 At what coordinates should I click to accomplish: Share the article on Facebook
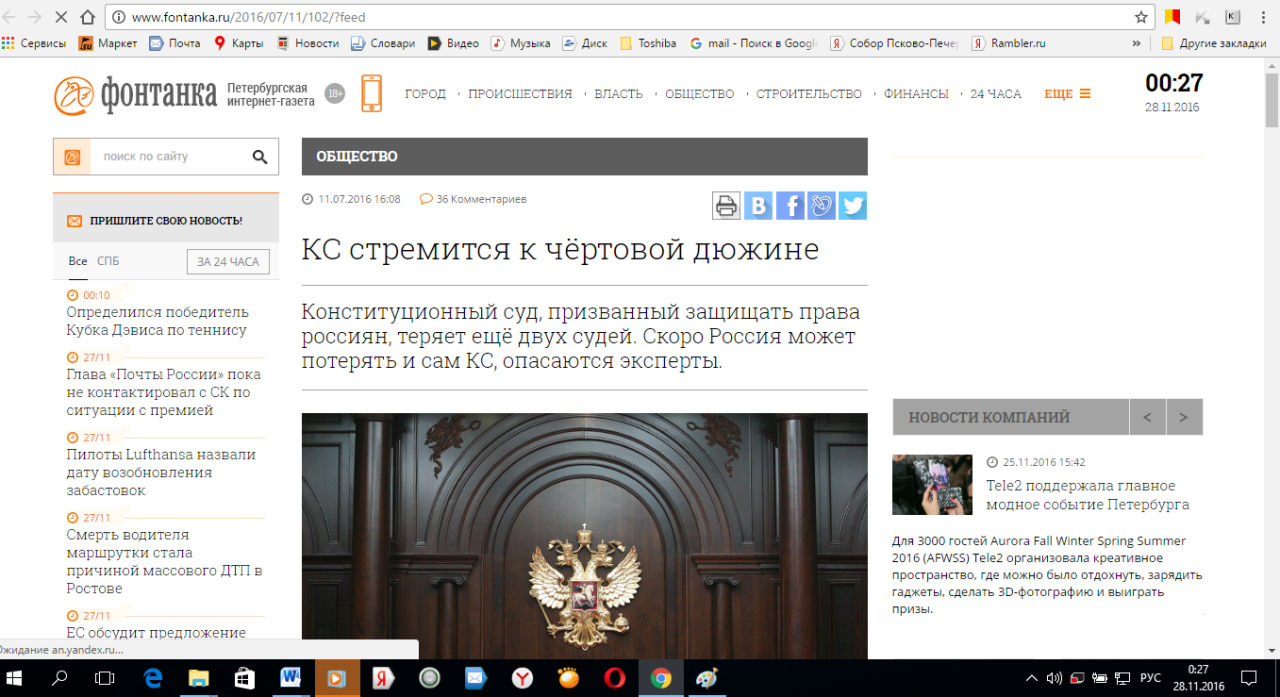click(x=790, y=205)
